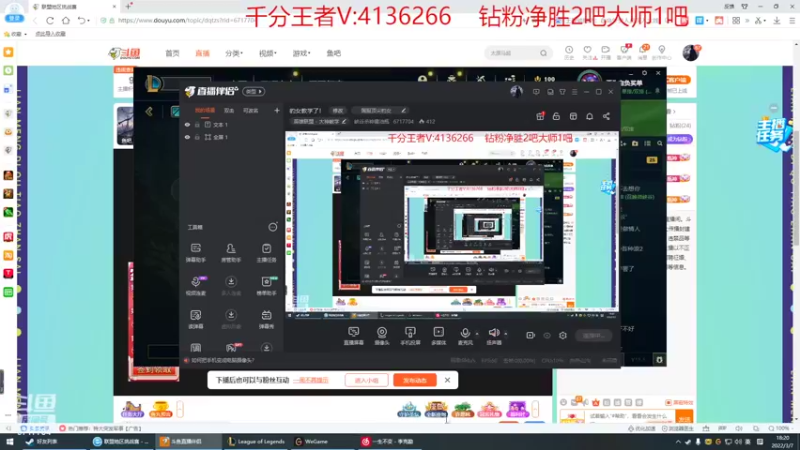
Task: Click the browser refresh button
Action: pyautogui.click(x=50, y=20)
